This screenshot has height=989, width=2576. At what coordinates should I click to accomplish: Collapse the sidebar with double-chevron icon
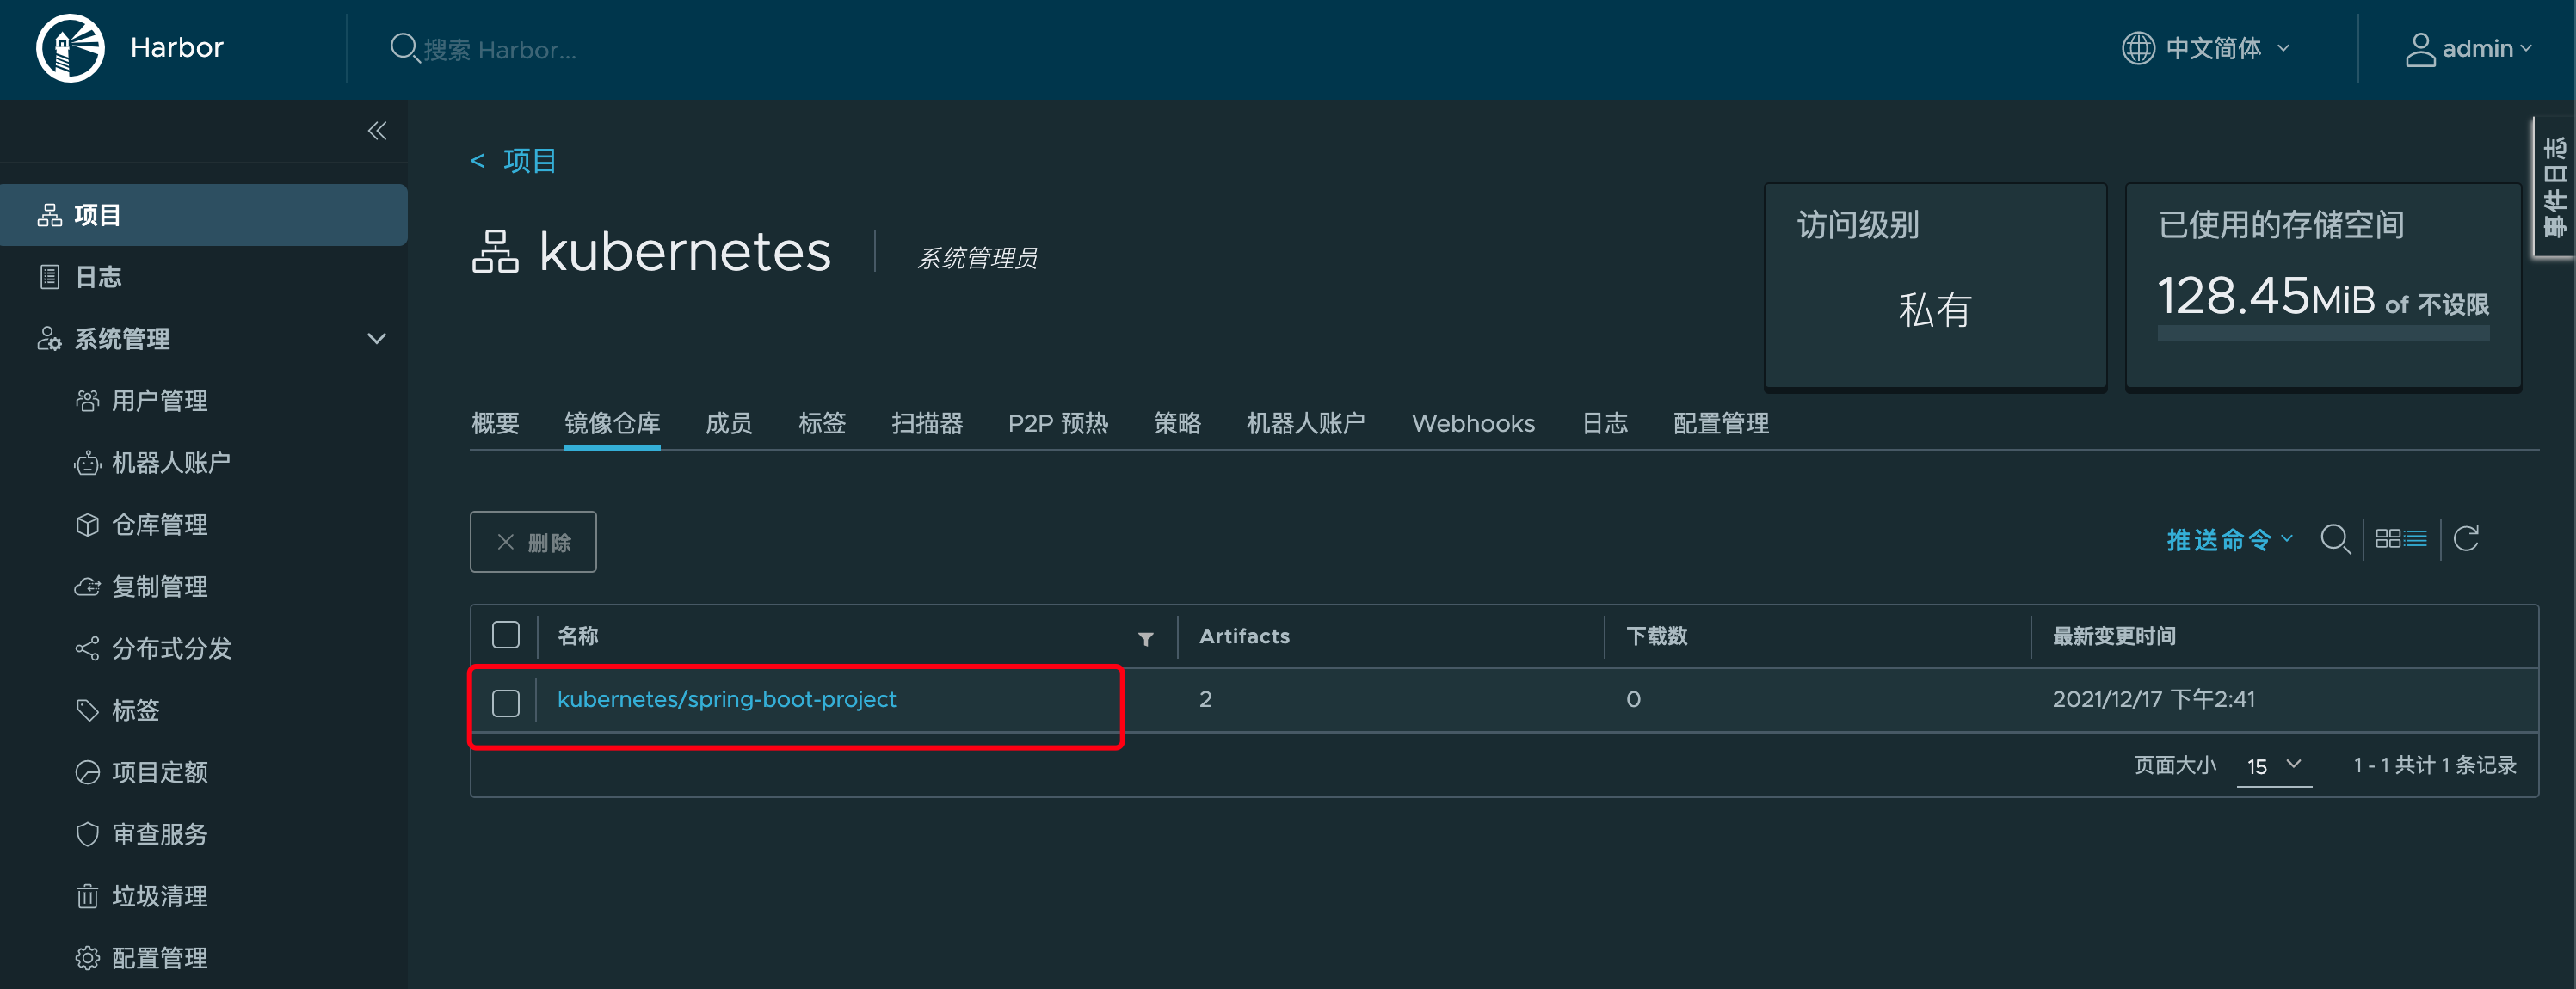click(377, 131)
